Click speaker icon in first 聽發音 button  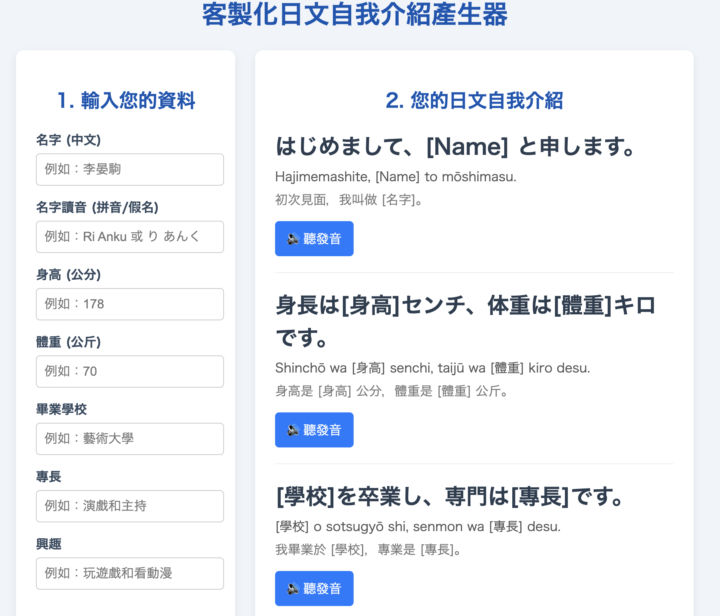[293, 239]
